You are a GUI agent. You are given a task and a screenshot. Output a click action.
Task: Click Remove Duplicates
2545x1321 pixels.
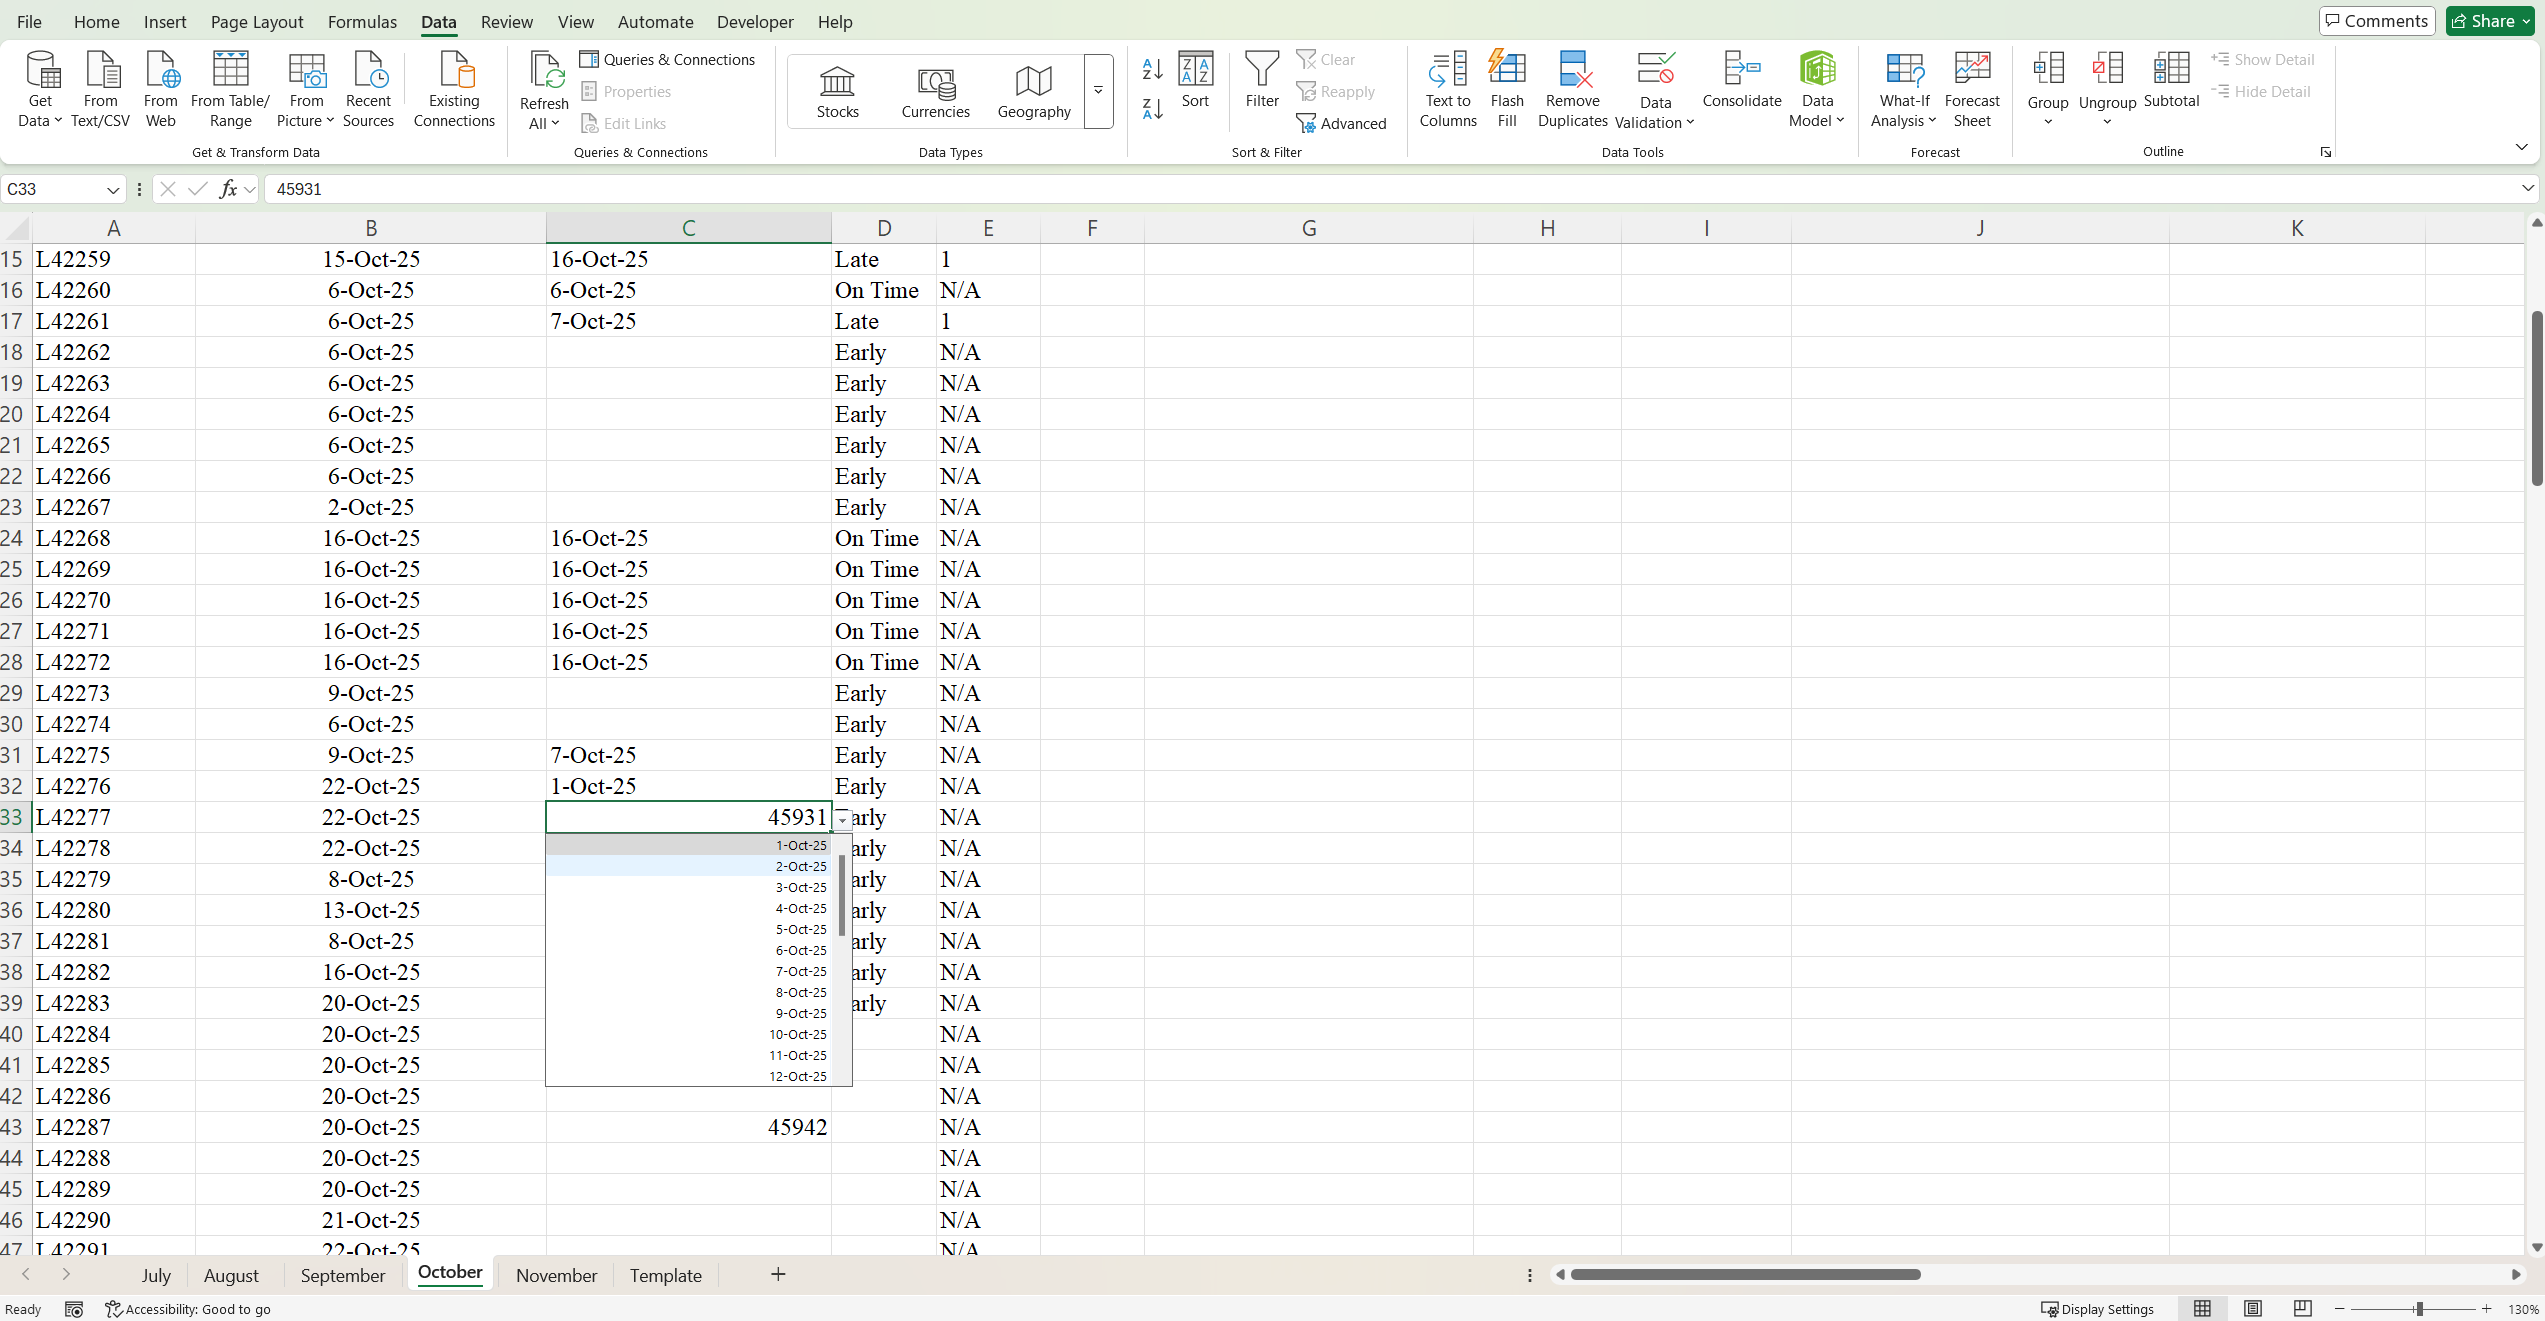click(1572, 90)
